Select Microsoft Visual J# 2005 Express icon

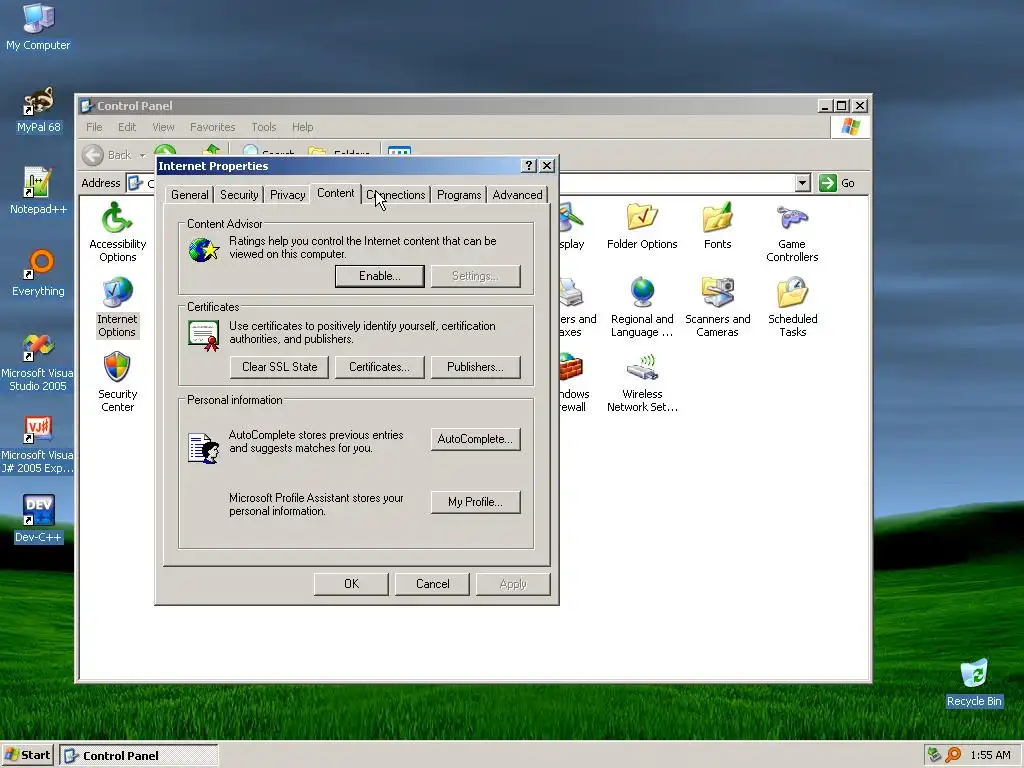[x=37, y=445]
